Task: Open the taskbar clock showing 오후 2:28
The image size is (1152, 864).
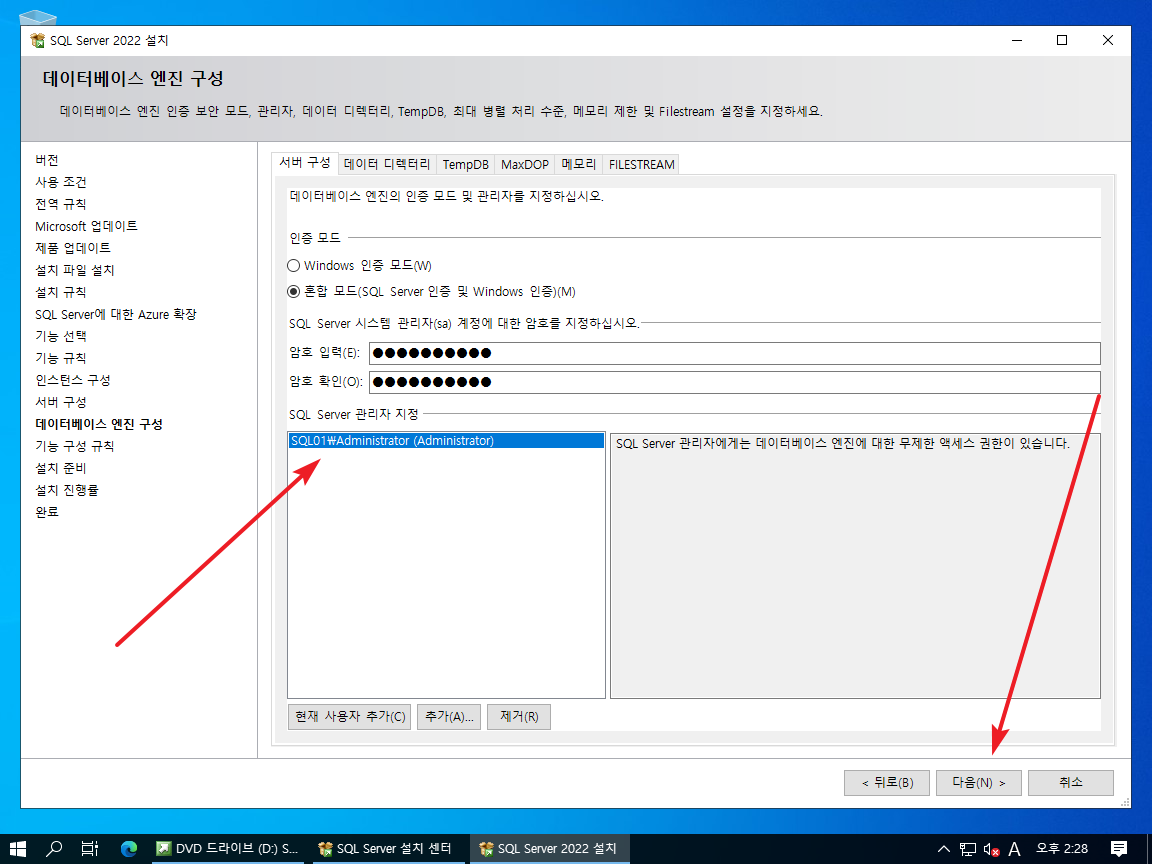Action: (1062, 849)
